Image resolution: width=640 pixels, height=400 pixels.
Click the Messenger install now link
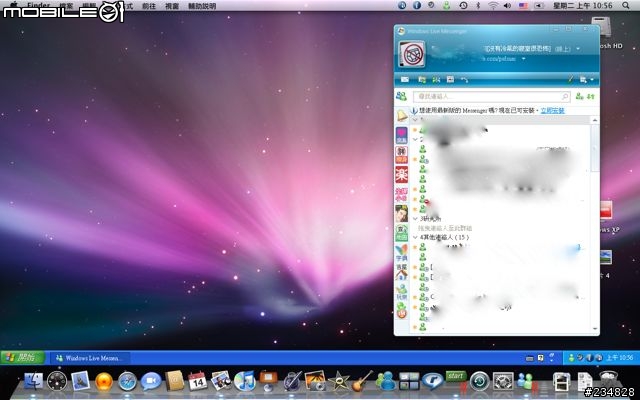click(x=552, y=111)
